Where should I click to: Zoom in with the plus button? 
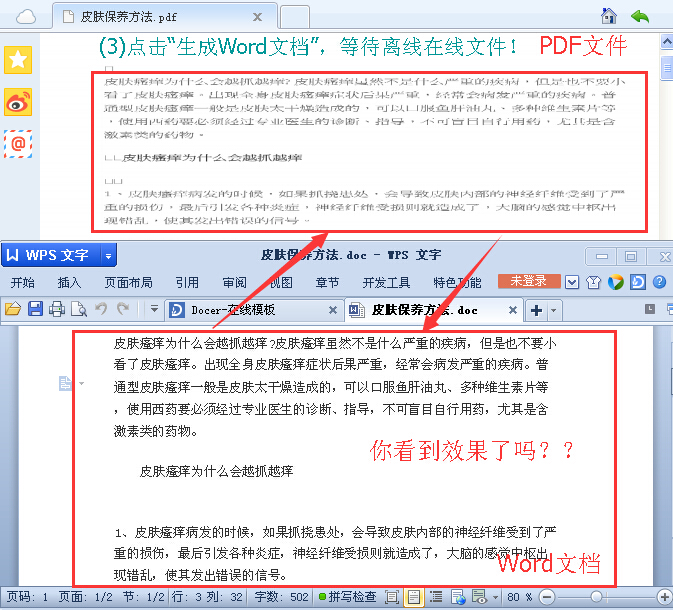[x=664, y=597]
